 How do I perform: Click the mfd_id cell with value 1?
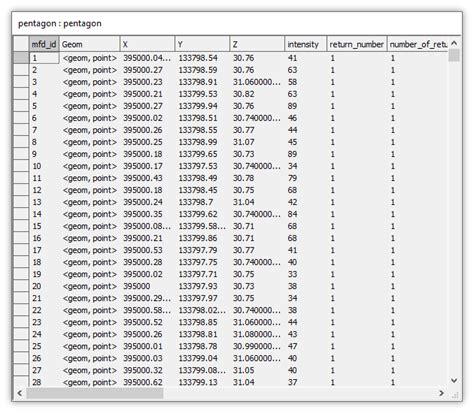[44, 58]
